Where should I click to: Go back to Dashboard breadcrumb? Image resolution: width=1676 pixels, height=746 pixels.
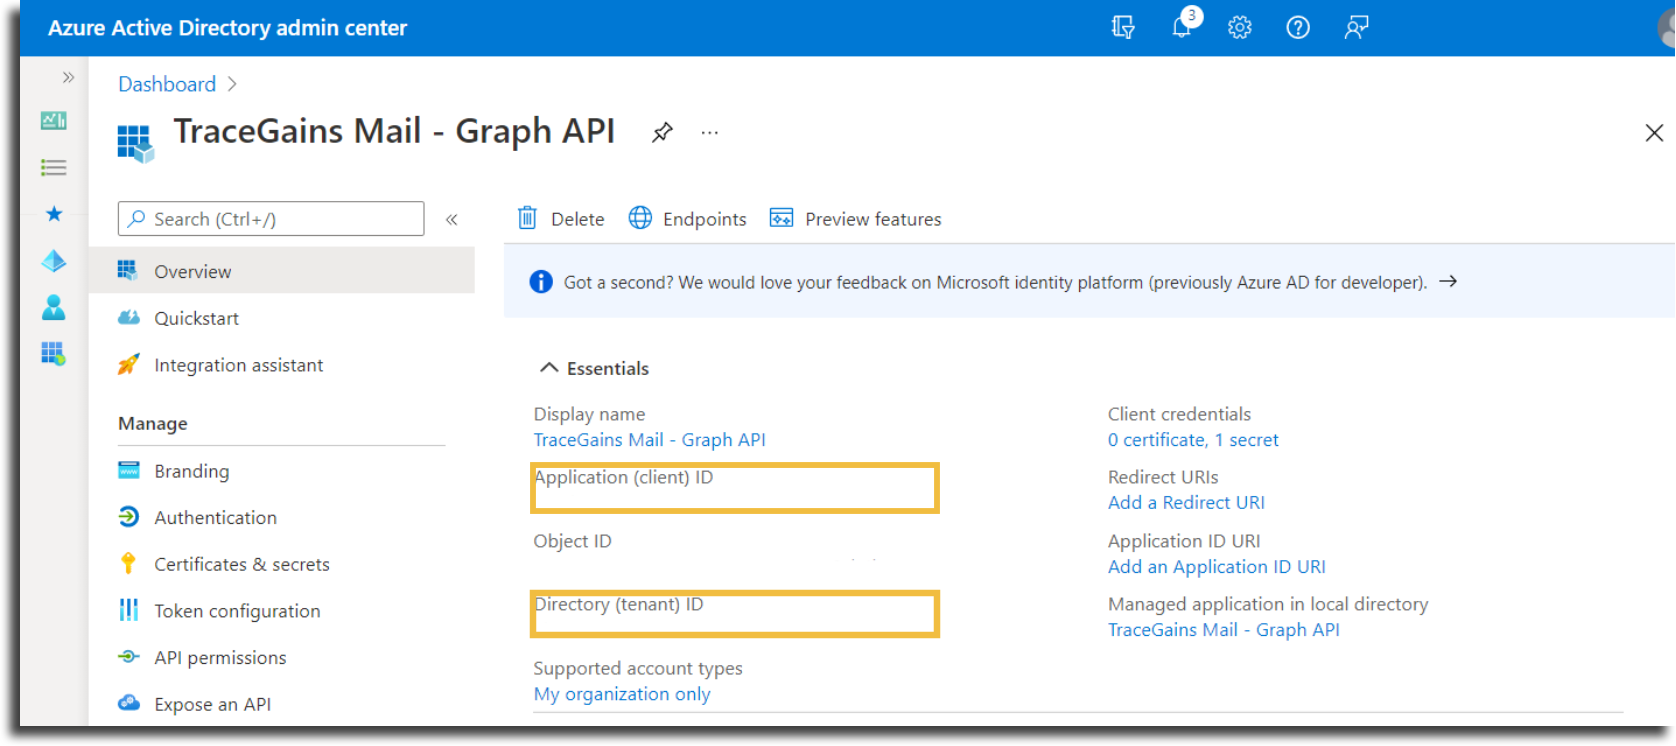click(167, 84)
